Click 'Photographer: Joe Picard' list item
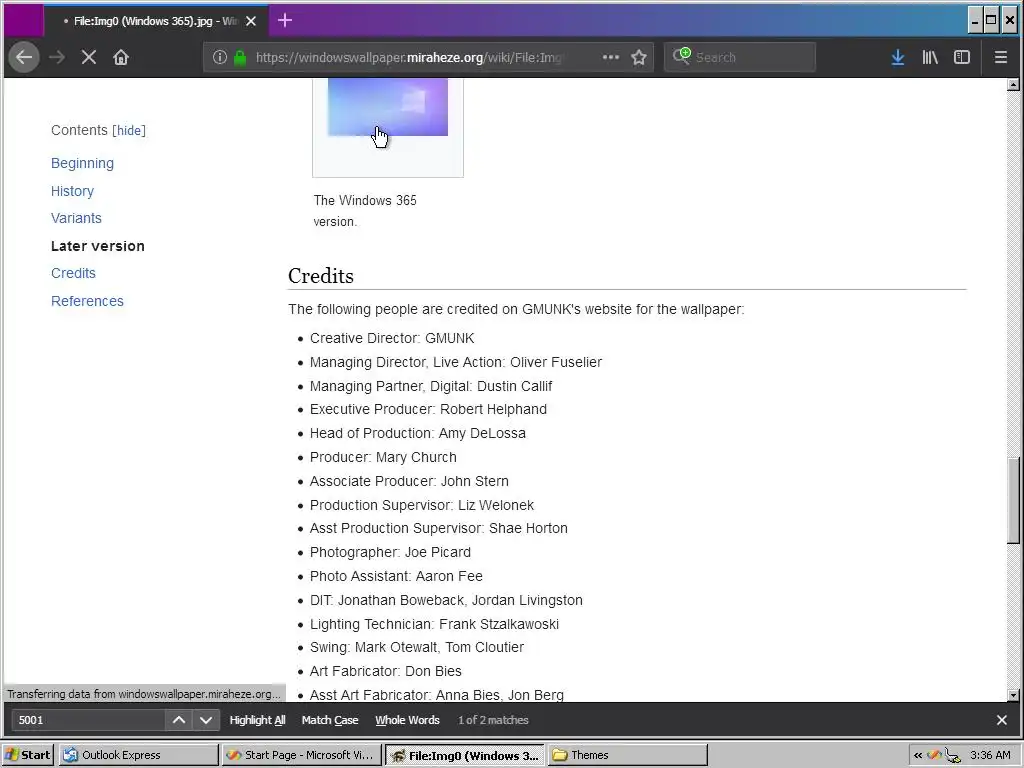 click(390, 552)
